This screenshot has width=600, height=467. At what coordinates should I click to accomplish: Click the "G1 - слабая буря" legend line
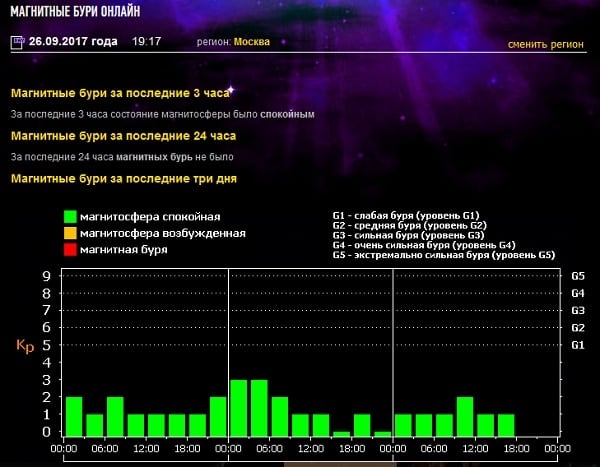[x=406, y=214]
